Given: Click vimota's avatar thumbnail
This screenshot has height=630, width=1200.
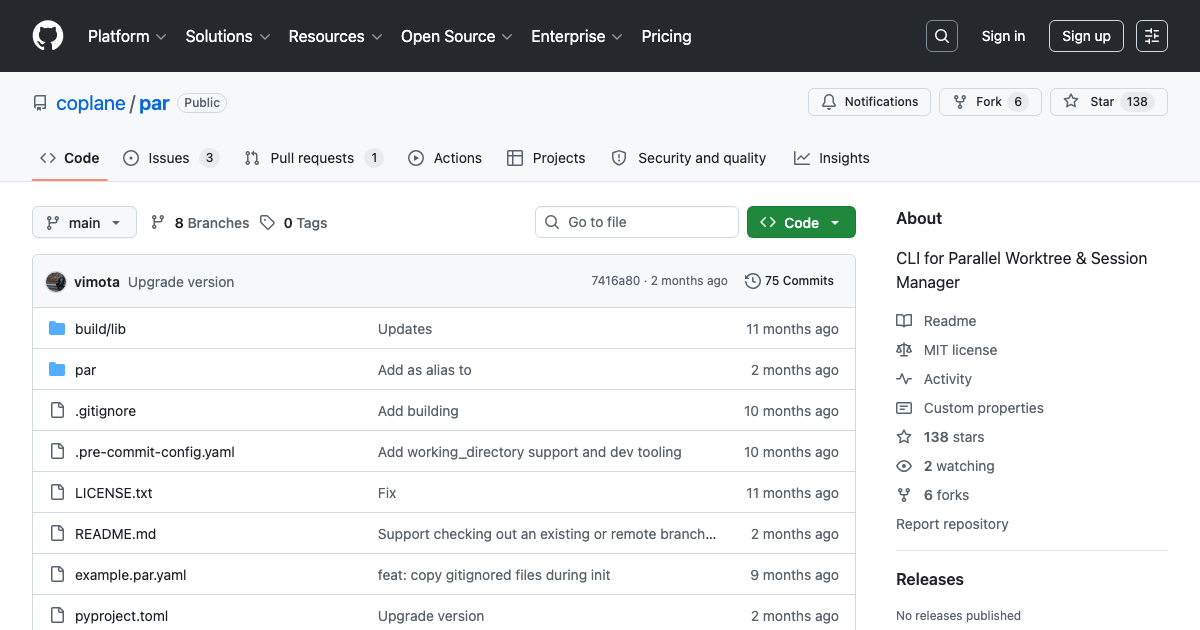Looking at the screenshot, I should click(x=56, y=282).
